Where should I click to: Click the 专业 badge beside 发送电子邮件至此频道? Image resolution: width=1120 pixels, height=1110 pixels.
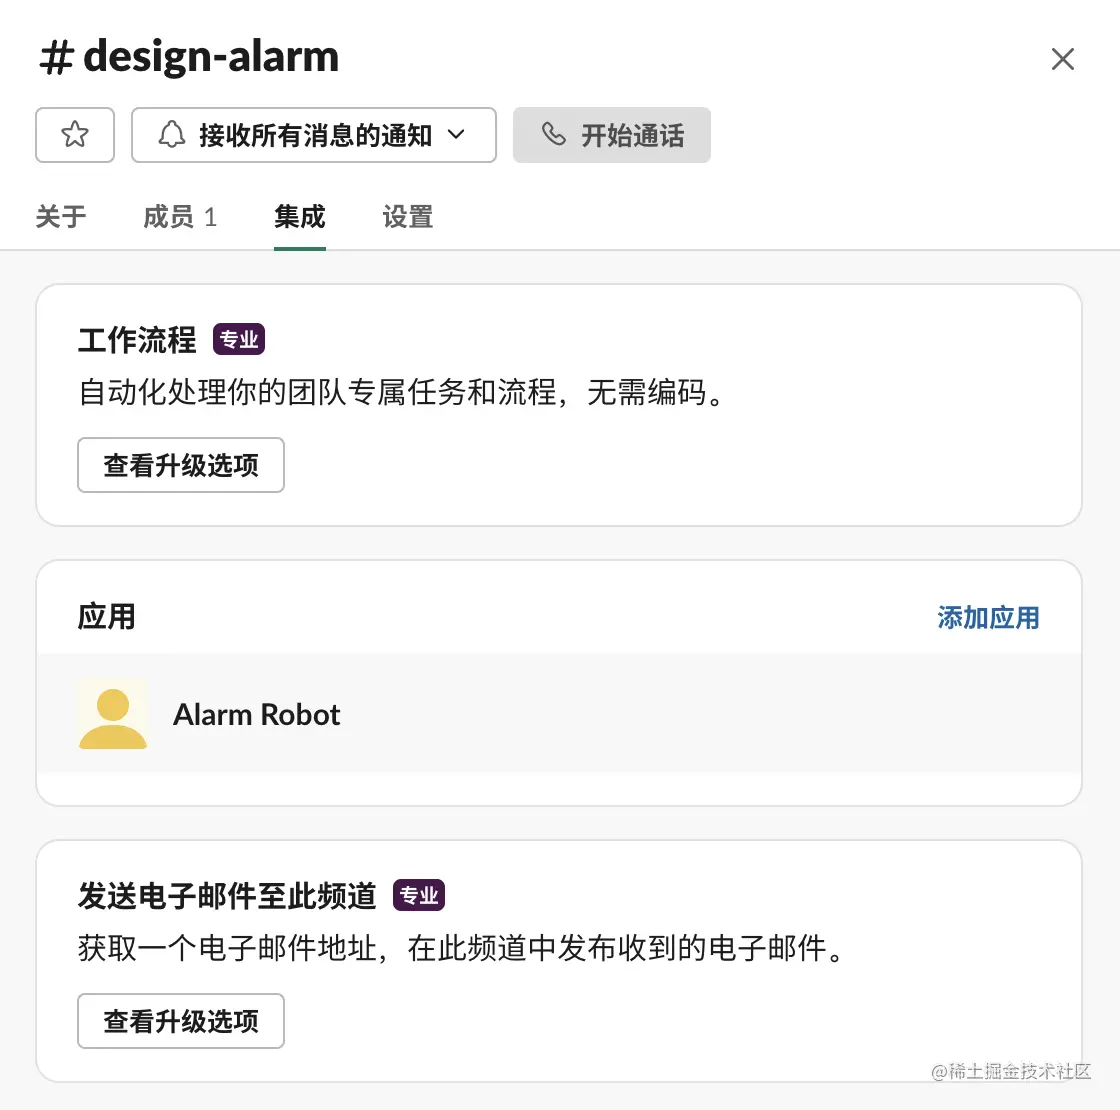(x=419, y=896)
